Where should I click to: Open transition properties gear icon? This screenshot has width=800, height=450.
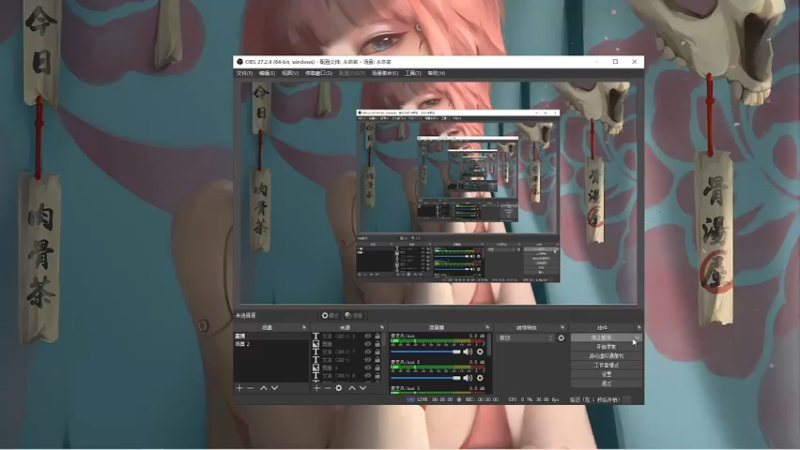[561, 338]
